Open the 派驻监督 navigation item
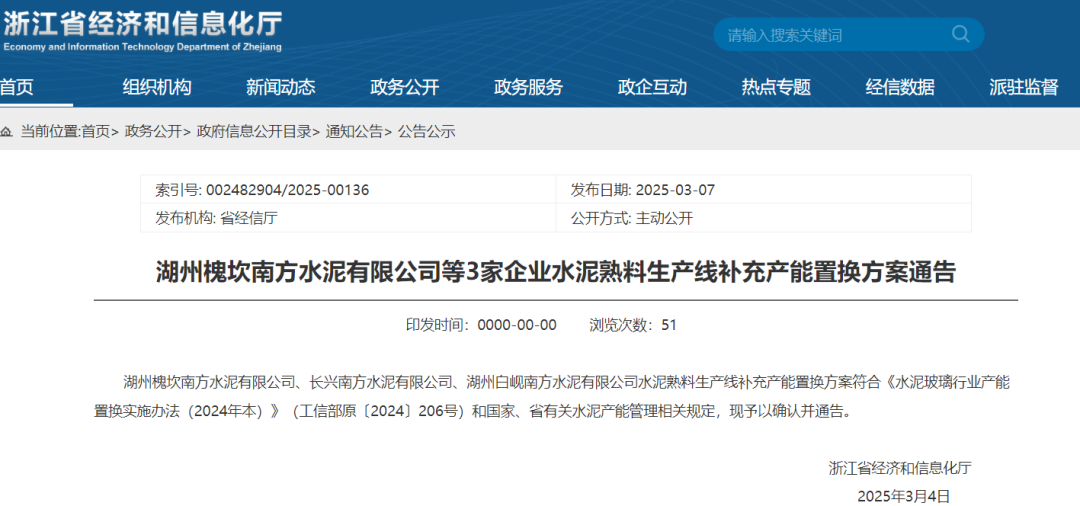Screen dimensions: 1080x506 pyautogui.click(x=1024, y=87)
